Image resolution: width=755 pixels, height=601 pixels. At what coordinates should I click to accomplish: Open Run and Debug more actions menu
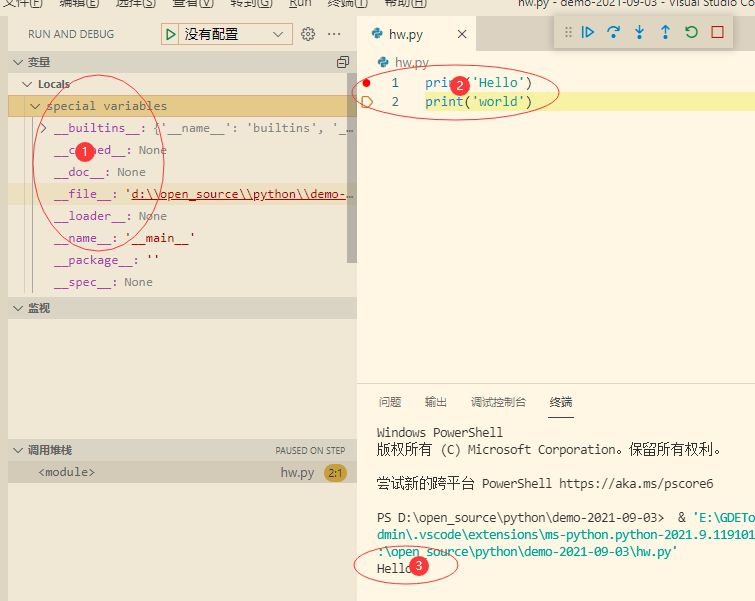click(x=334, y=34)
